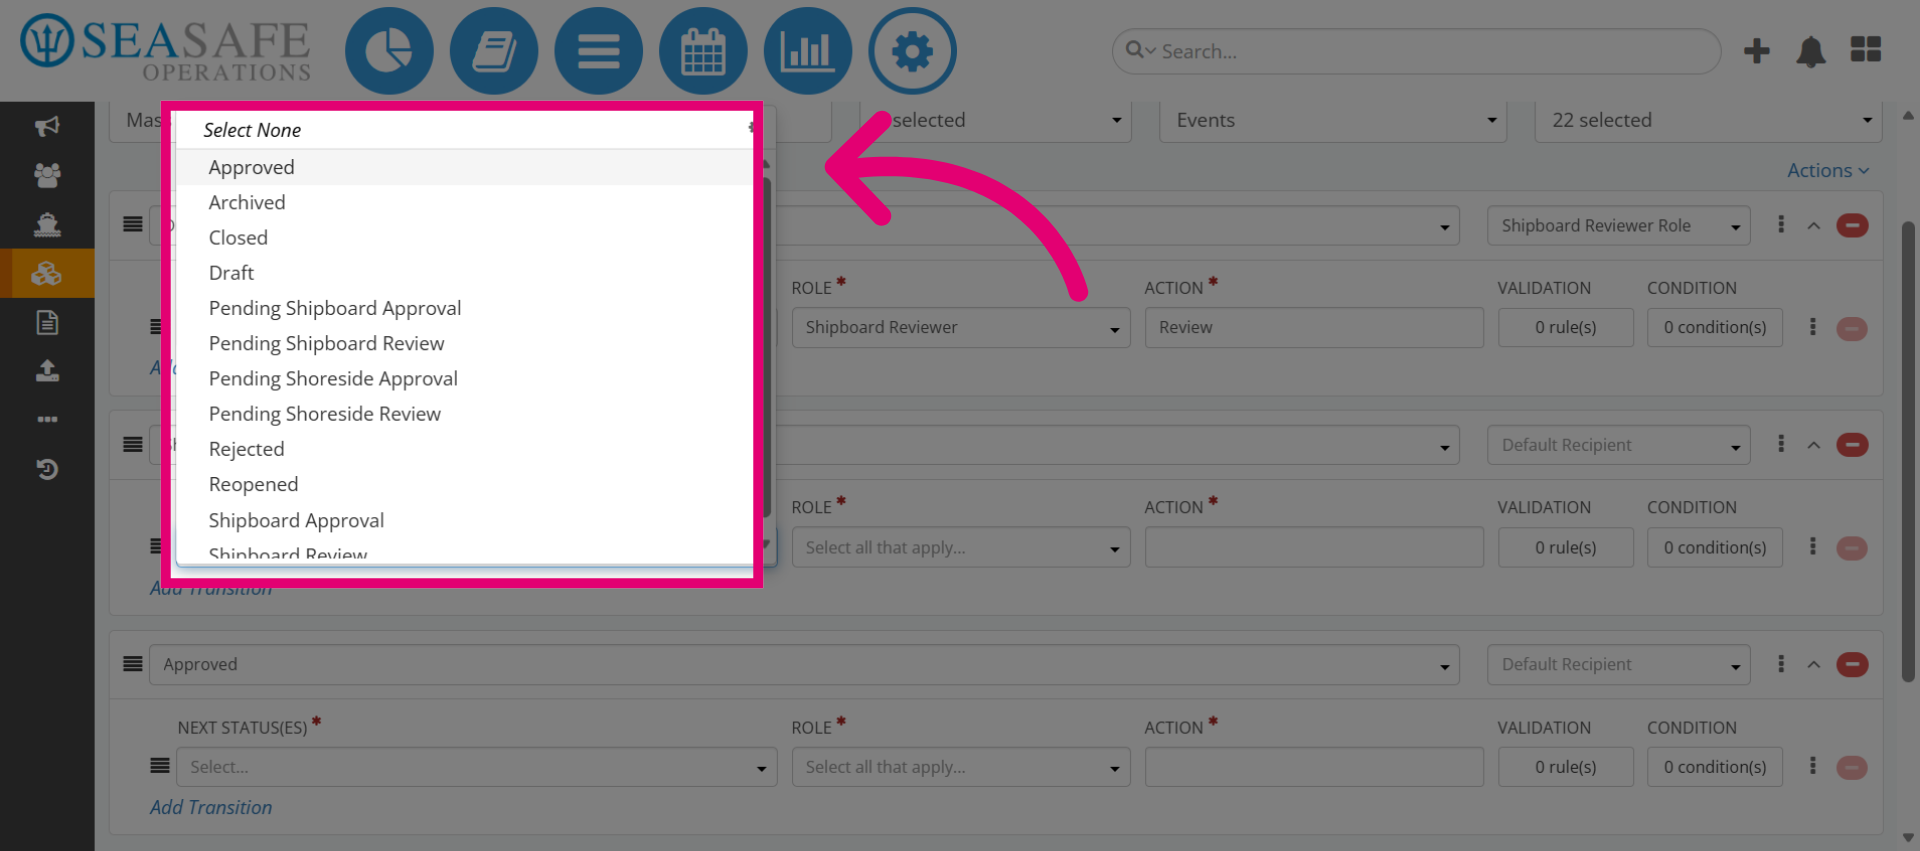
Task: Select Shipboard Approval option
Action: [x=464, y=520]
